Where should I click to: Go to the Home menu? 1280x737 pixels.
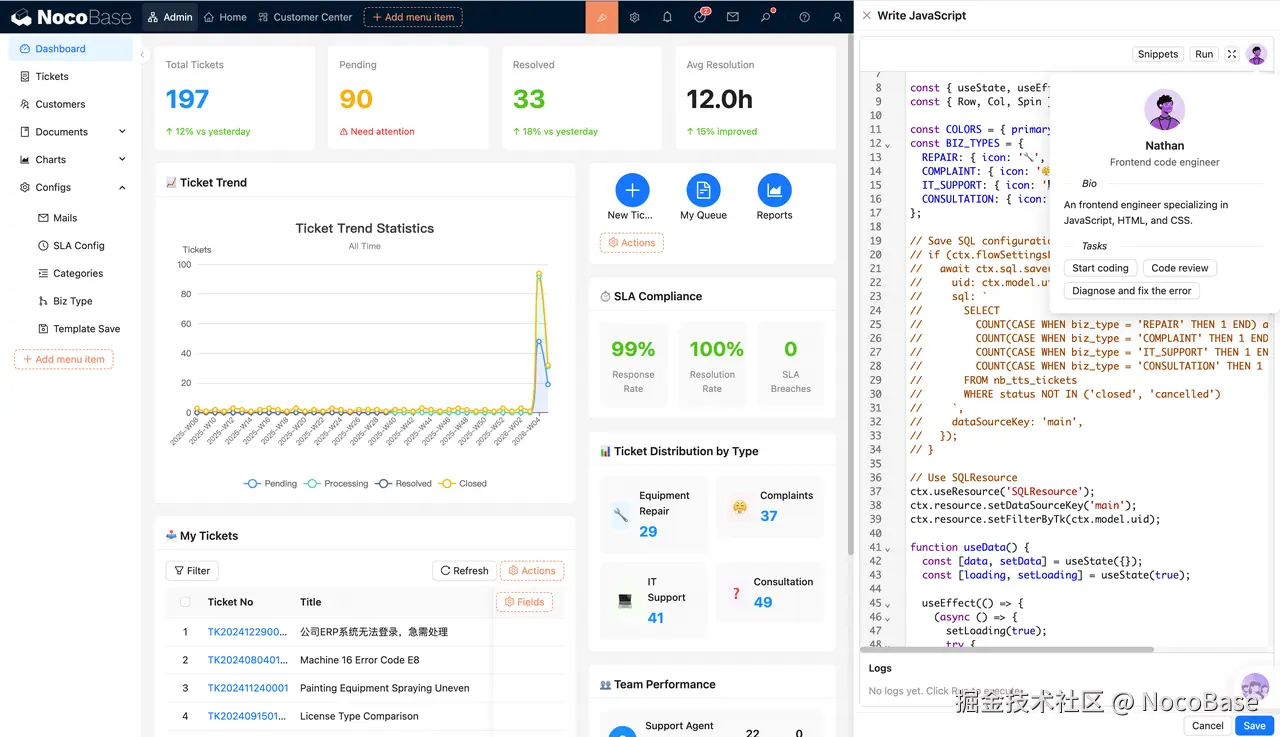(225, 17)
